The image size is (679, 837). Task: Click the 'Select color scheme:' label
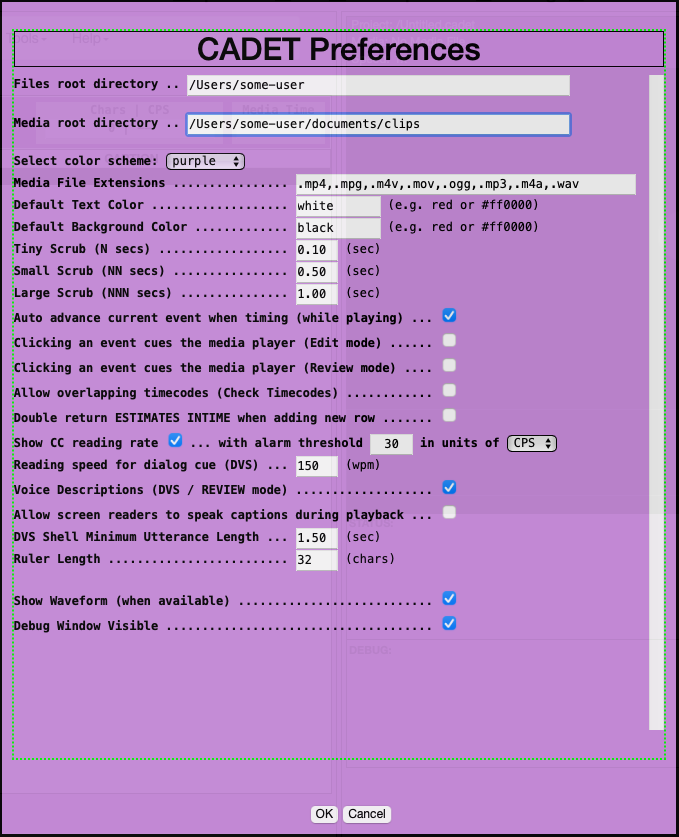click(85, 161)
